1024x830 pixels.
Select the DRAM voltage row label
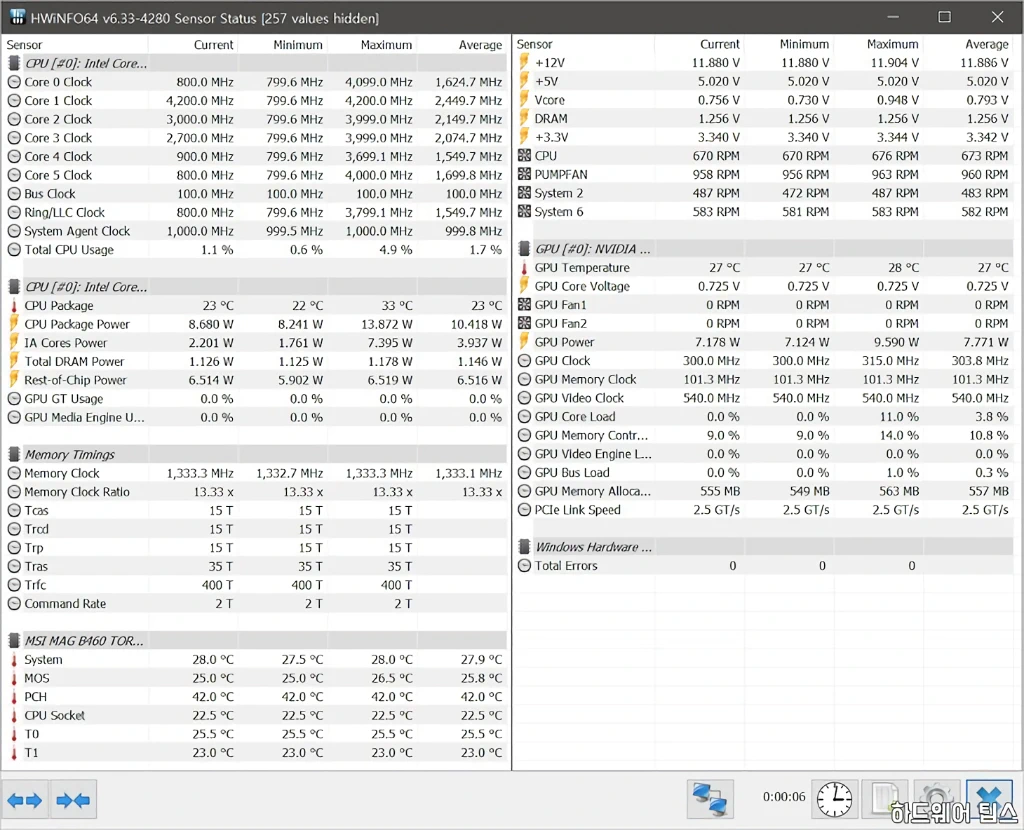coord(551,119)
